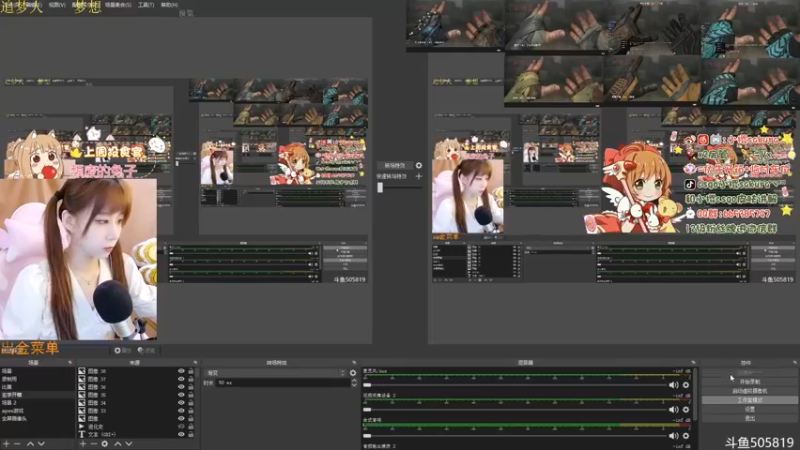Toggle visibility of source 图像 38
The width and height of the screenshot is (800, 450).
point(181,371)
